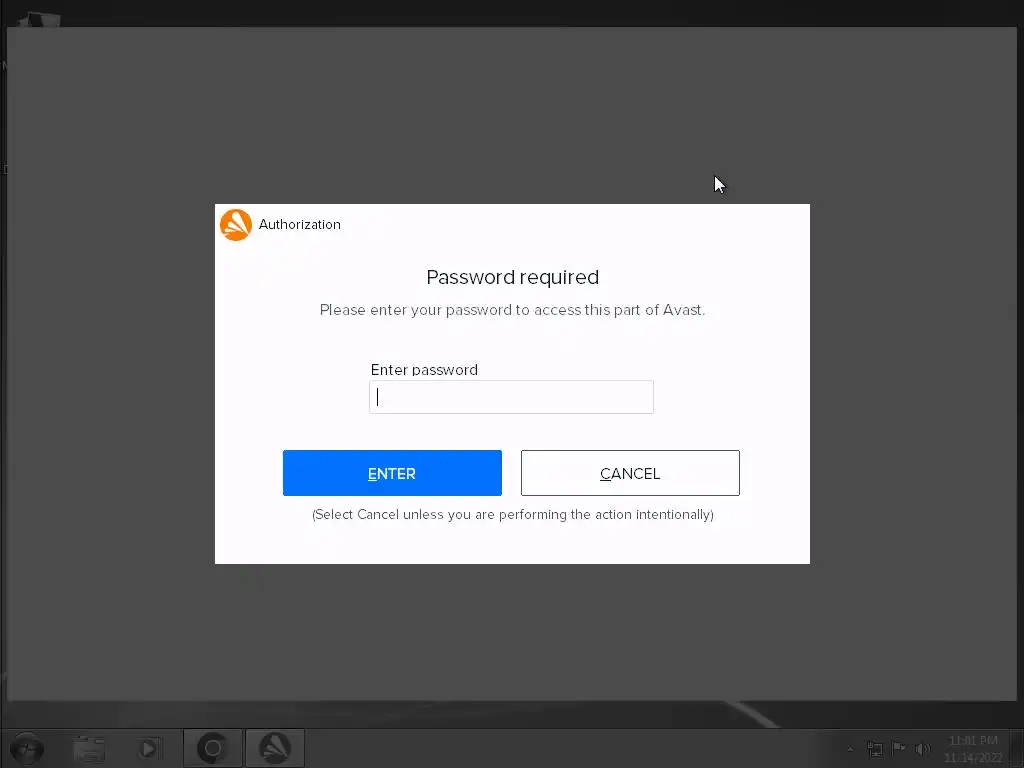1024x768 pixels.
Task: Dismiss the dialog with the CANCEL button
Action: tap(630, 473)
